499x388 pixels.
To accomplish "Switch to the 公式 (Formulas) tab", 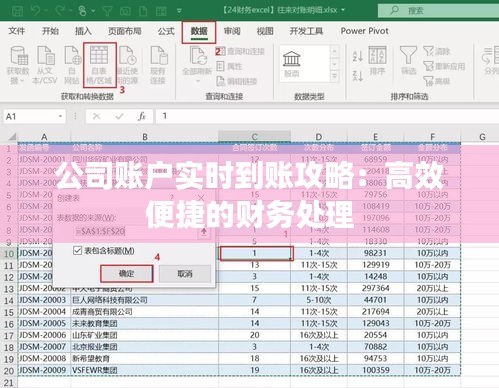I will click(166, 31).
